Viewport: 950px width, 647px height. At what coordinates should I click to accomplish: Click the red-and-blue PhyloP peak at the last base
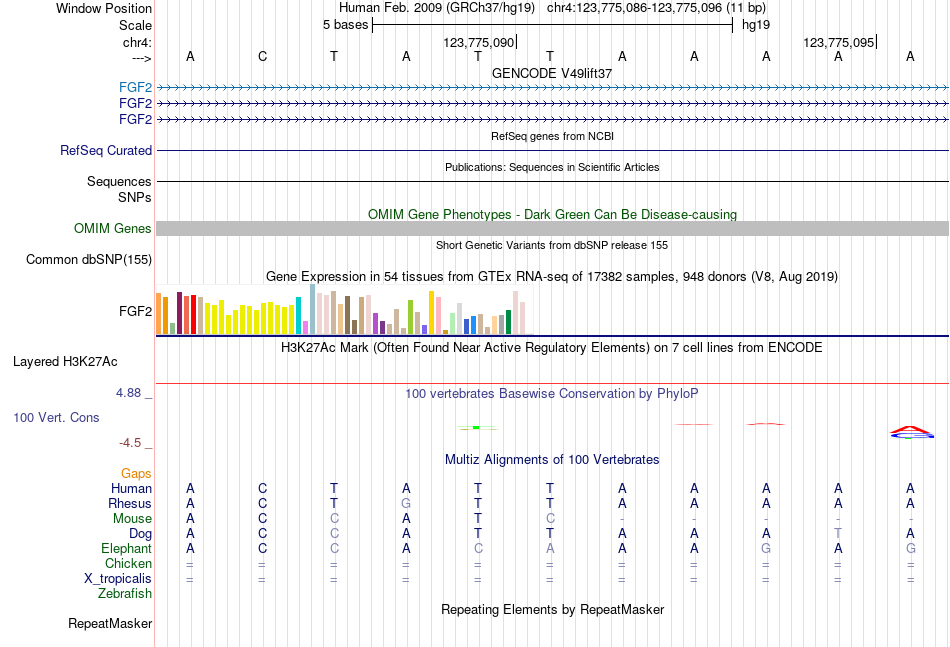click(x=911, y=432)
